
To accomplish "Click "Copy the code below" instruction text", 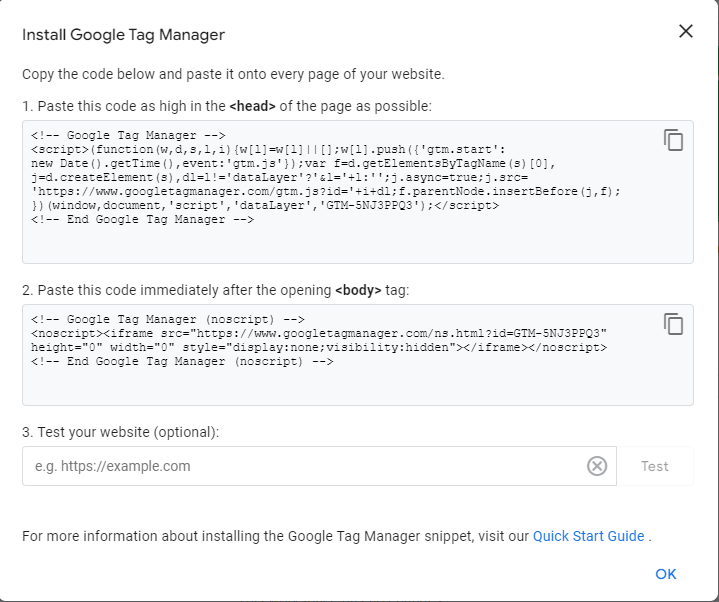I will click(233, 74).
